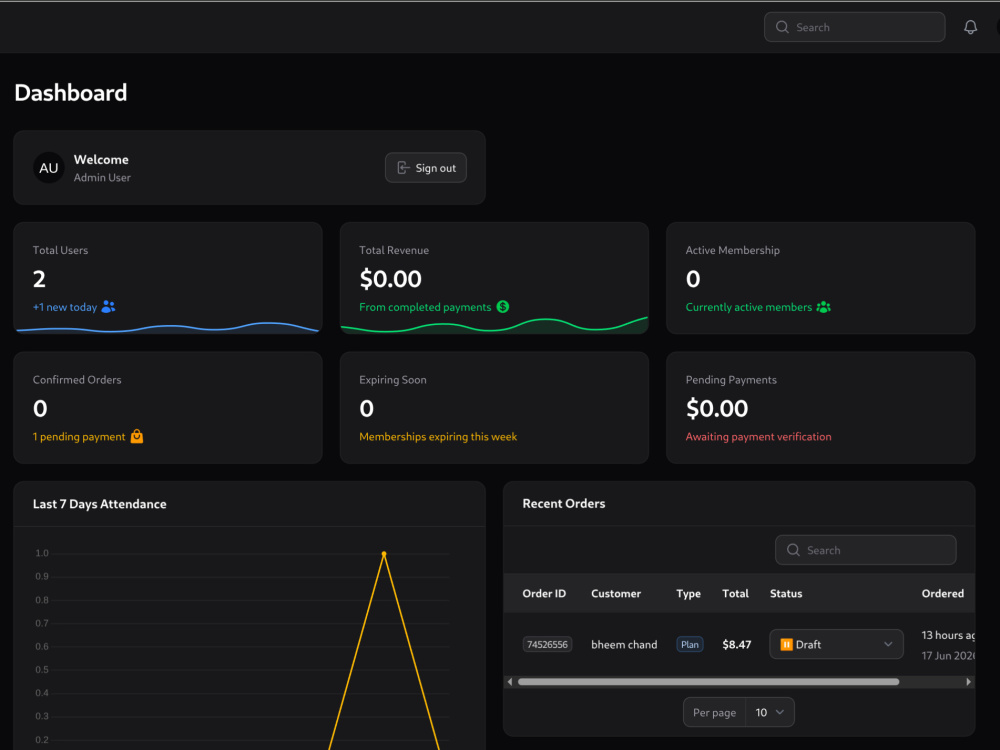The width and height of the screenshot is (1000, 750).
Task: Click the +1 new today text
Action: click(x=65, y=307)
